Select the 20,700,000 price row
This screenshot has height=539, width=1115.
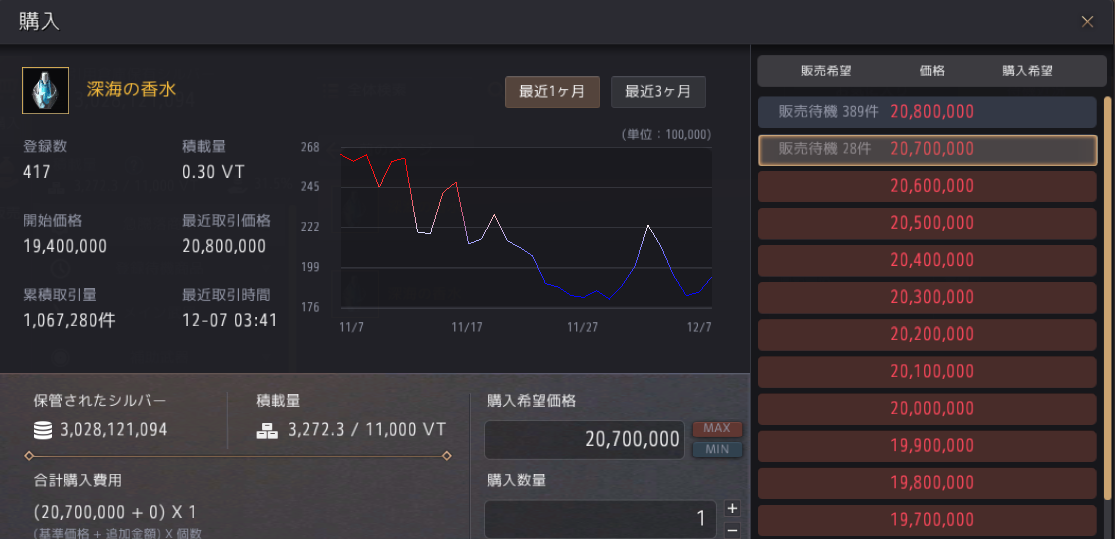[927, 149]
